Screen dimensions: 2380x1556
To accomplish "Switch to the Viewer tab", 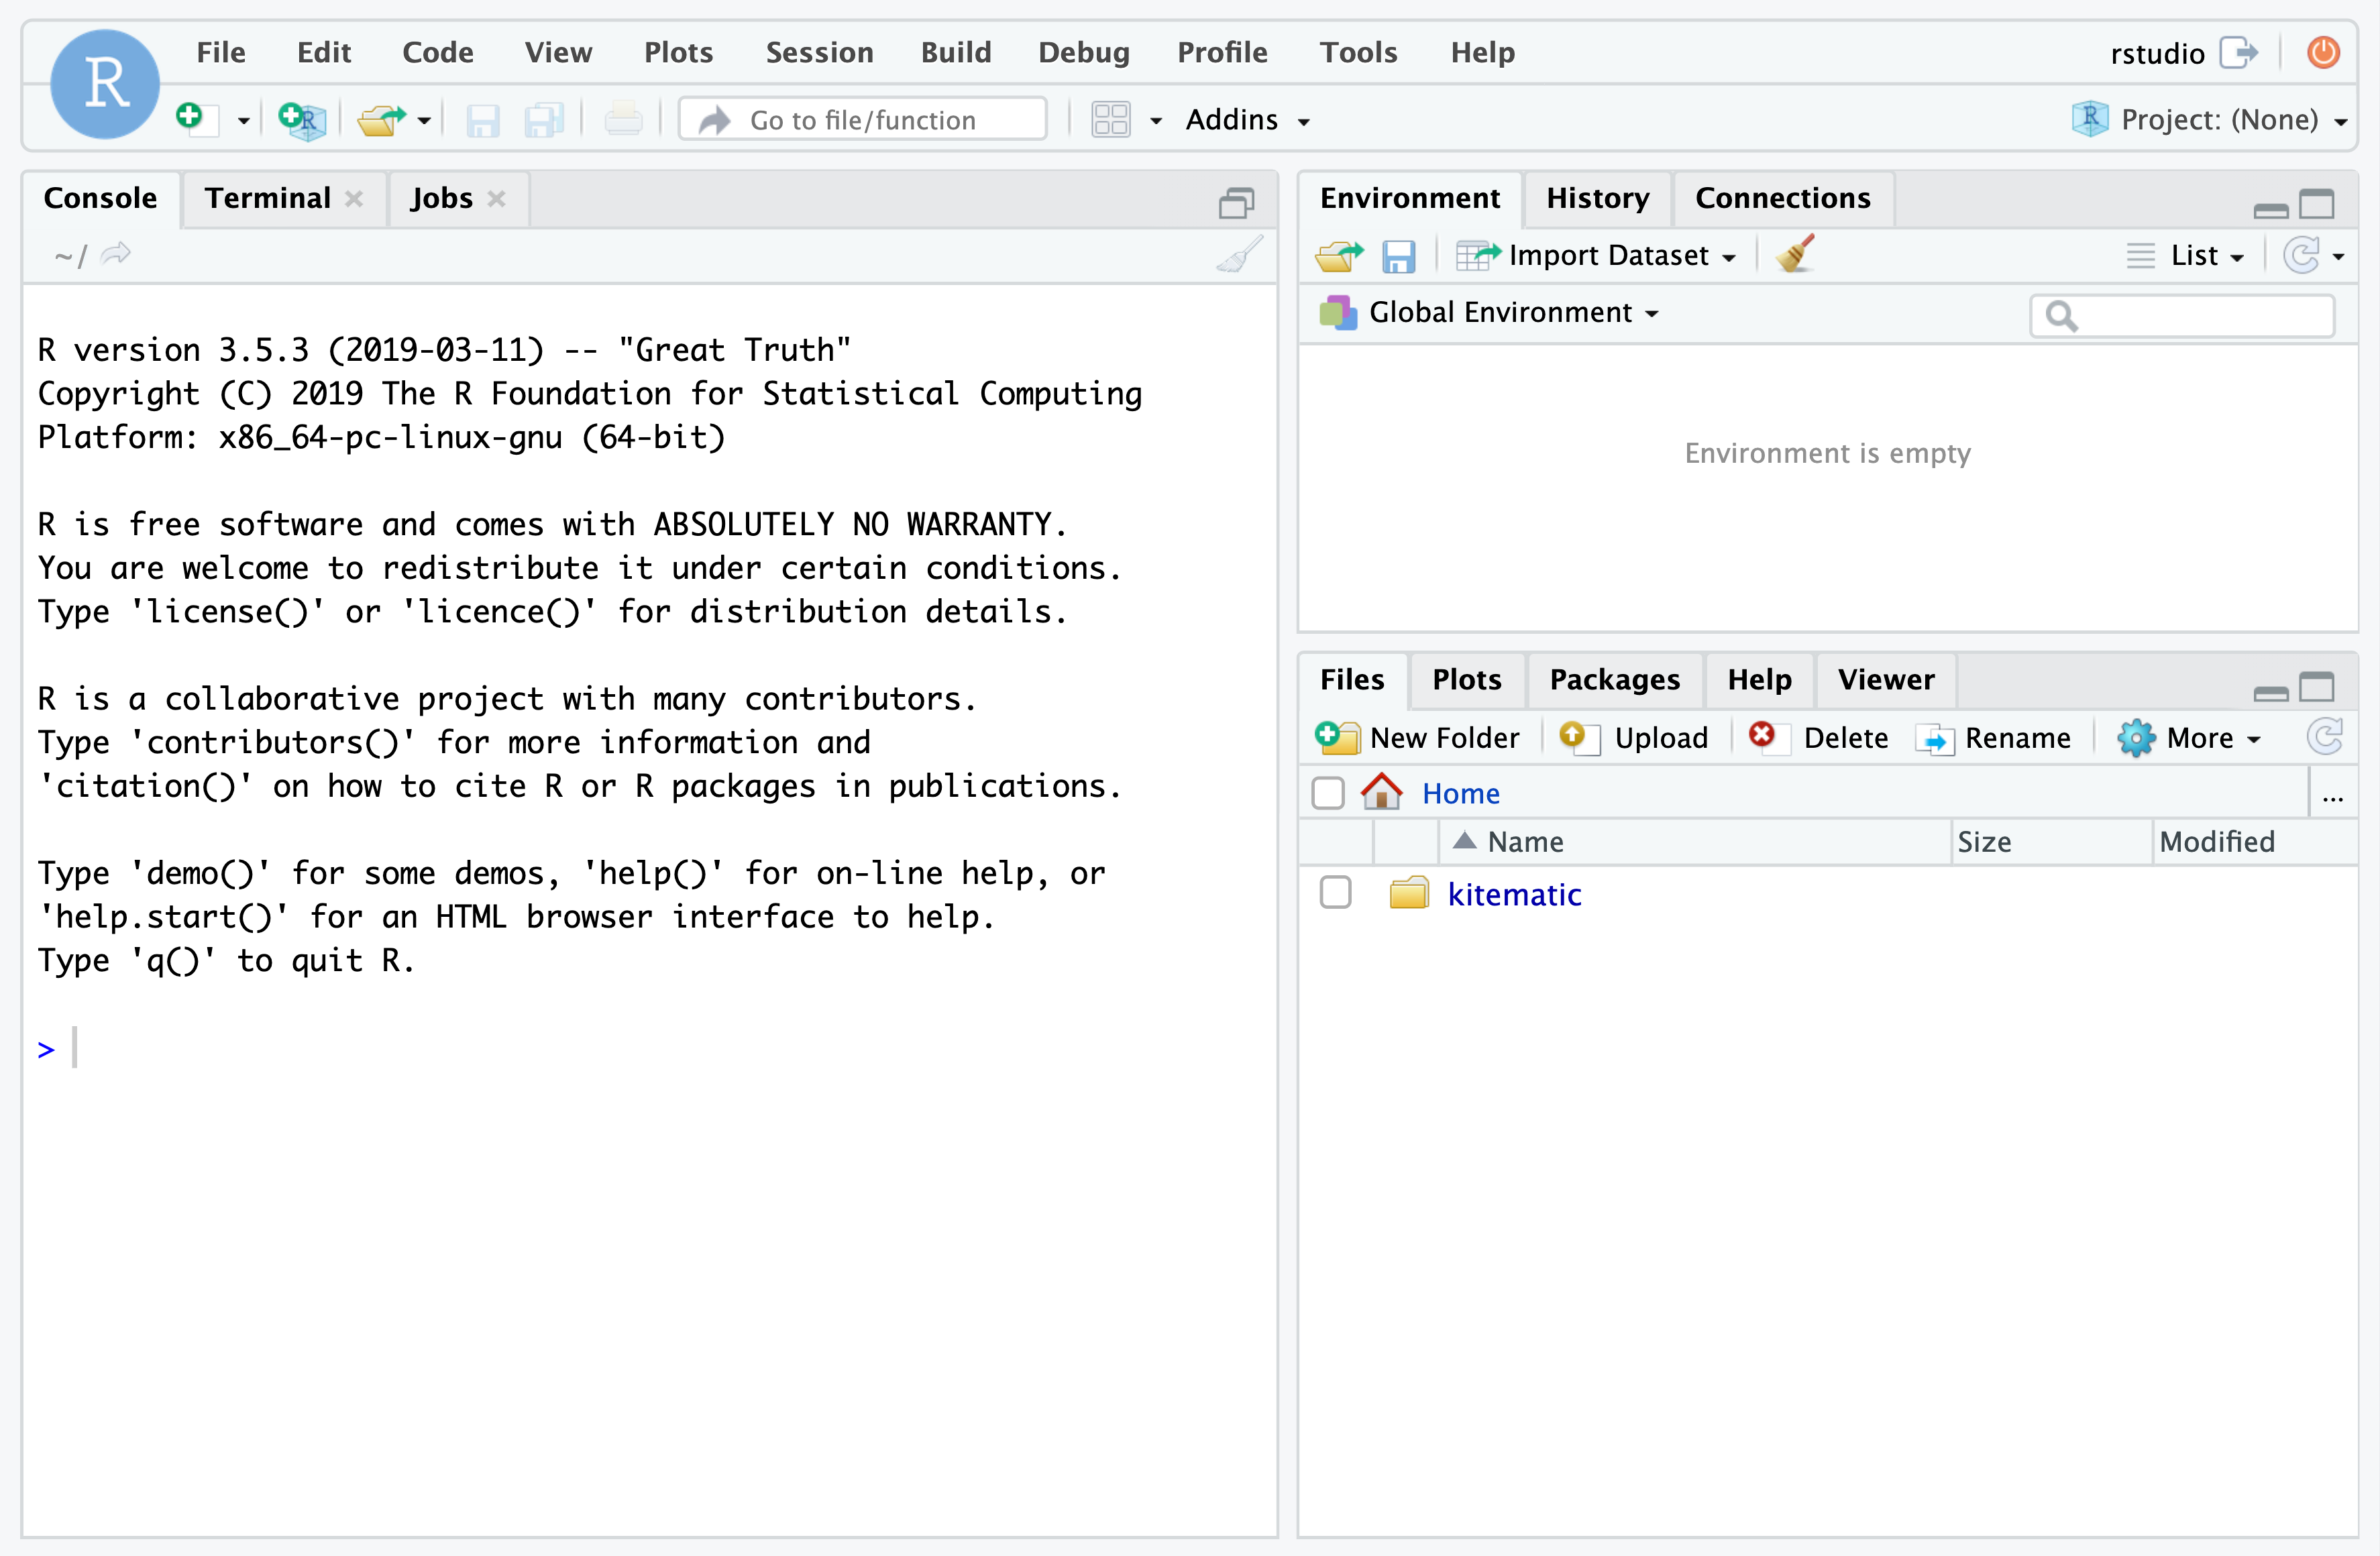I will (x=1885, y=680).
